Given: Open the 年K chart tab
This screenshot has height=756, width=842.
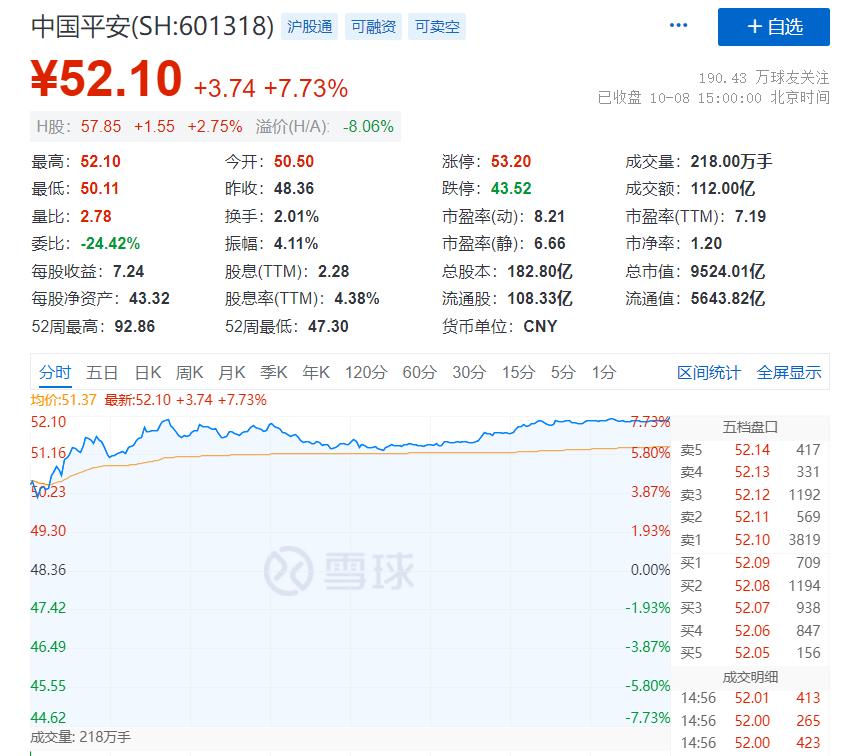Looking at the screenshot, I should [316, 372].
